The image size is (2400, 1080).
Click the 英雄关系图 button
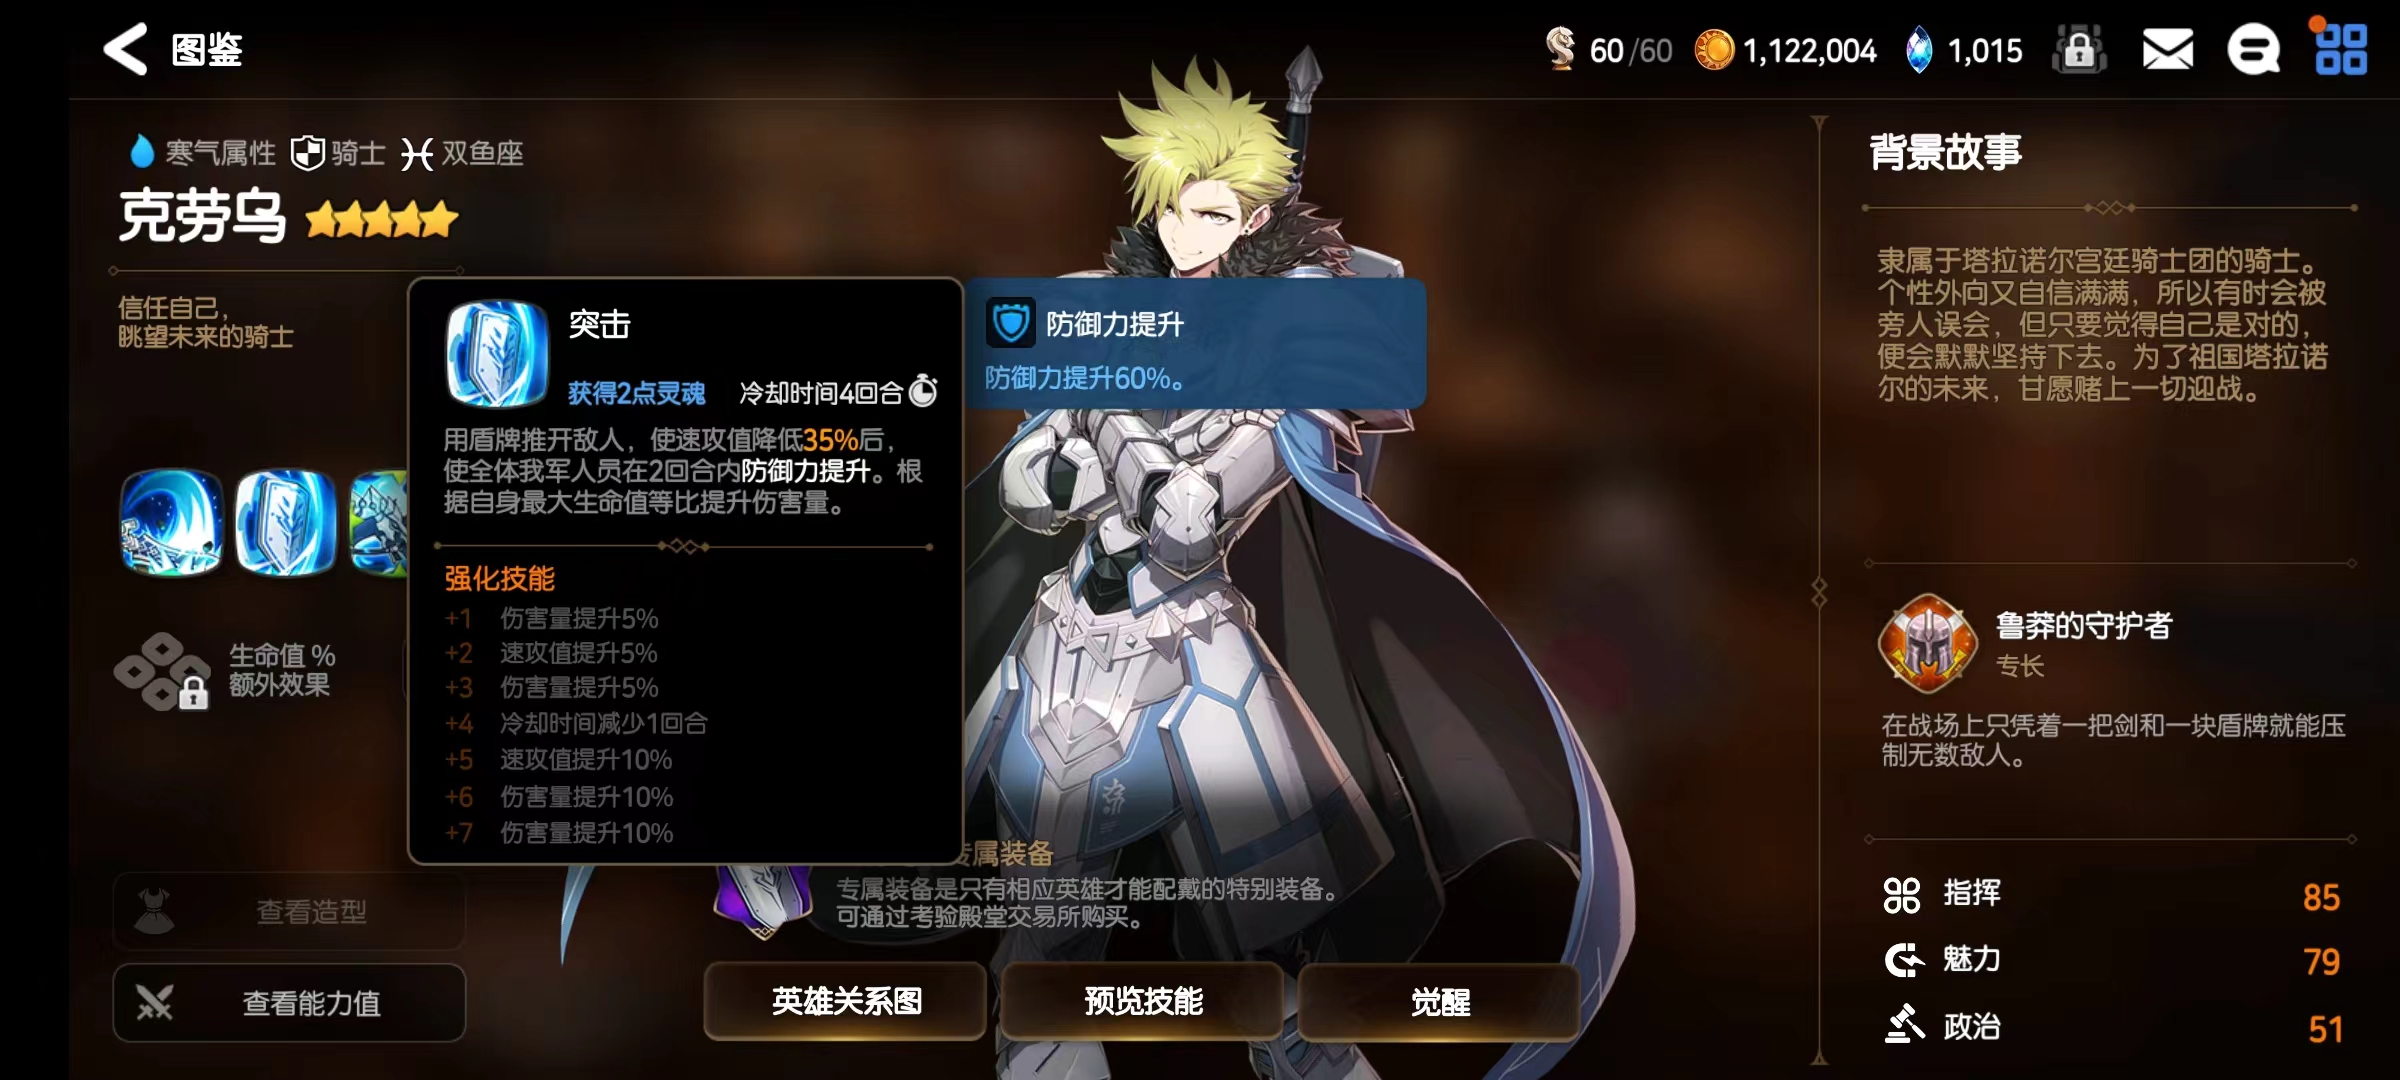pyautogui.click(x=845, y=1001)
